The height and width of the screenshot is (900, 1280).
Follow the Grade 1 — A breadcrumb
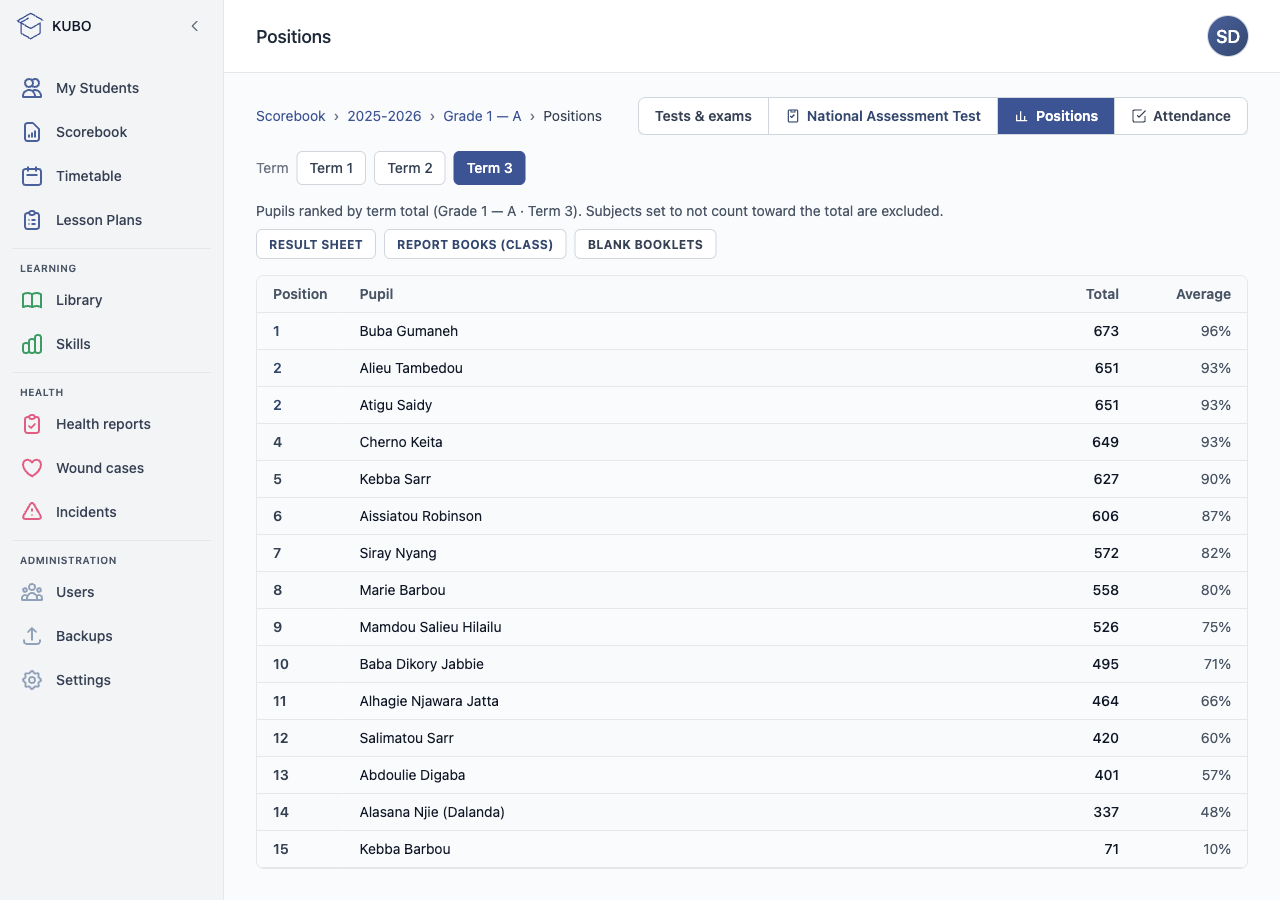pos(482,116)
